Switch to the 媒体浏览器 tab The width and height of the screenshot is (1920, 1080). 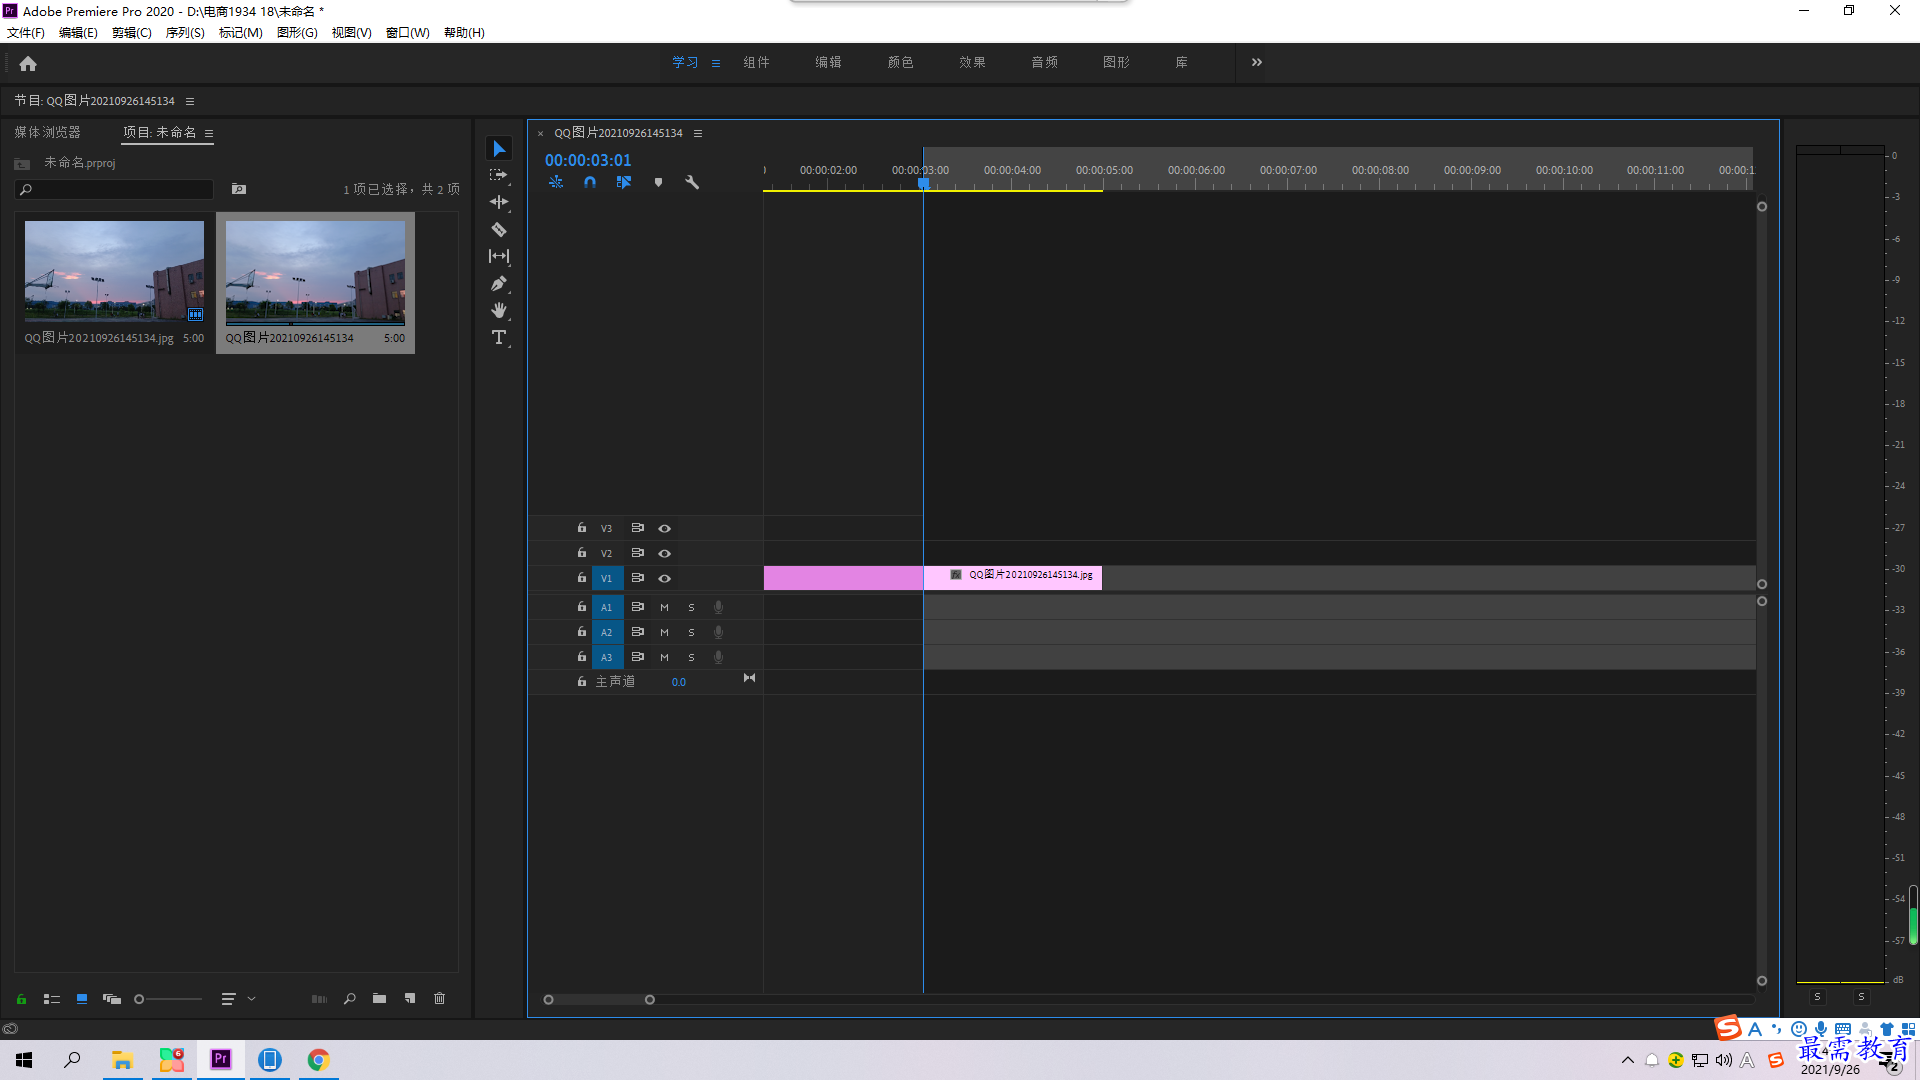coord(47,132)
